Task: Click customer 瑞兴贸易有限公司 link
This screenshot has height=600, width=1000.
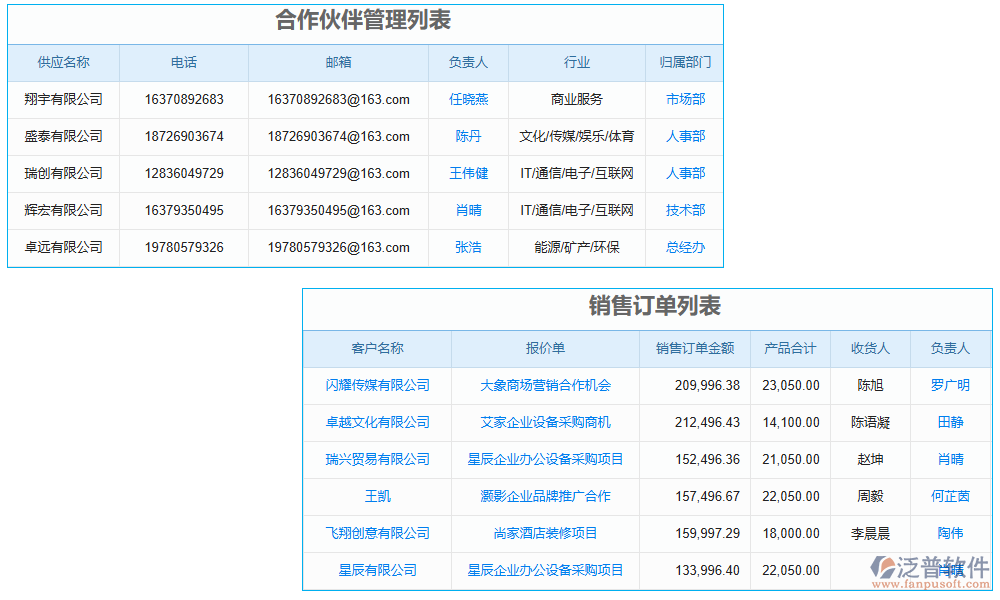Action: coord(376,459)
